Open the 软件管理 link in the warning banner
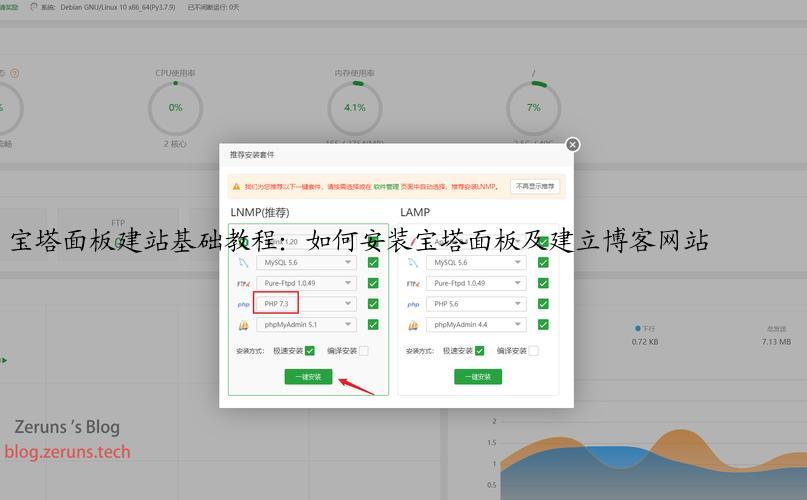Screen dimensions: 807x500 tap(386, 186)
